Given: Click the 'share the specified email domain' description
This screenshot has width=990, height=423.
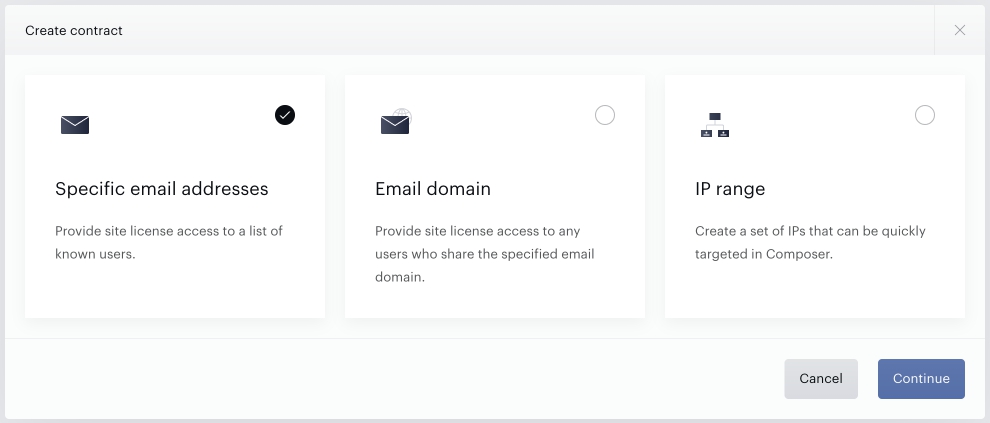Looking at the screenshot, I should click(484, 254).
